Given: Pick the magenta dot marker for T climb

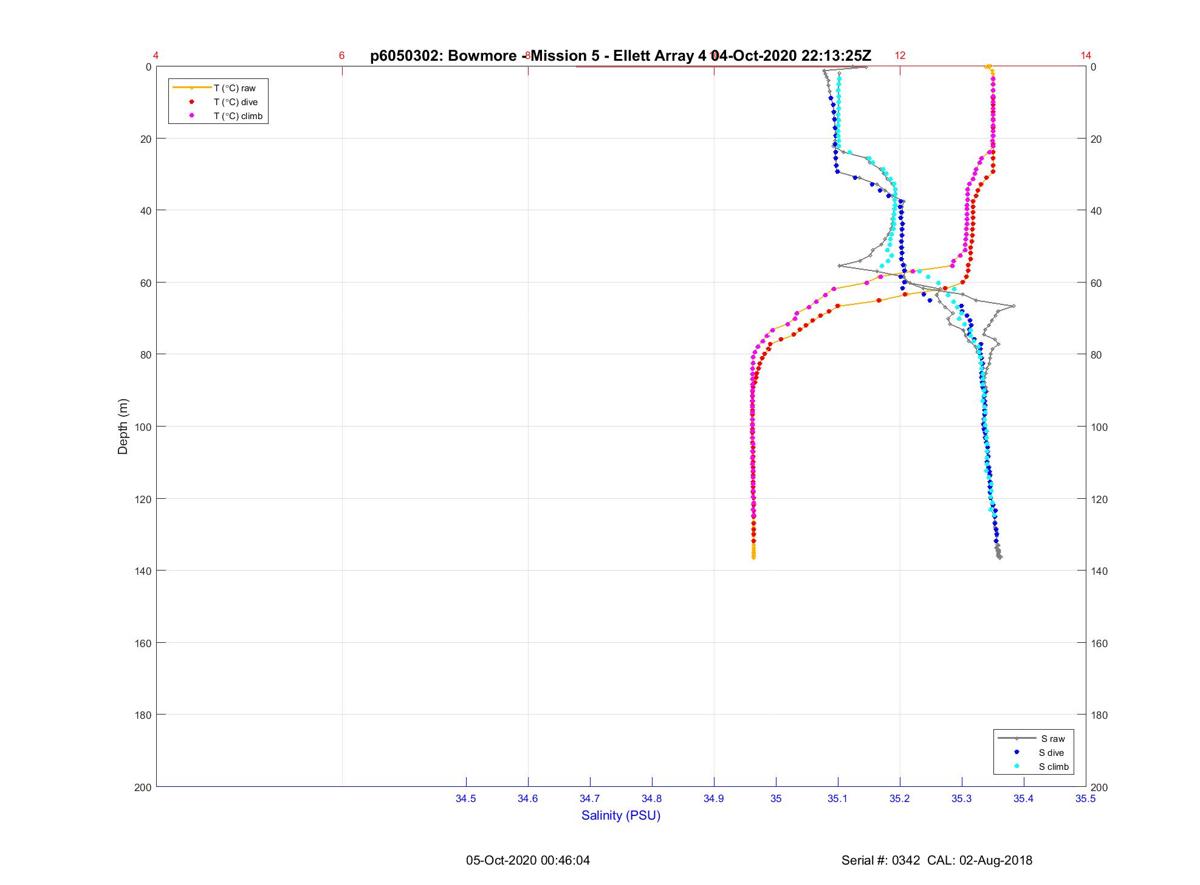Looking at the screenshot, I should coord(191,116).
